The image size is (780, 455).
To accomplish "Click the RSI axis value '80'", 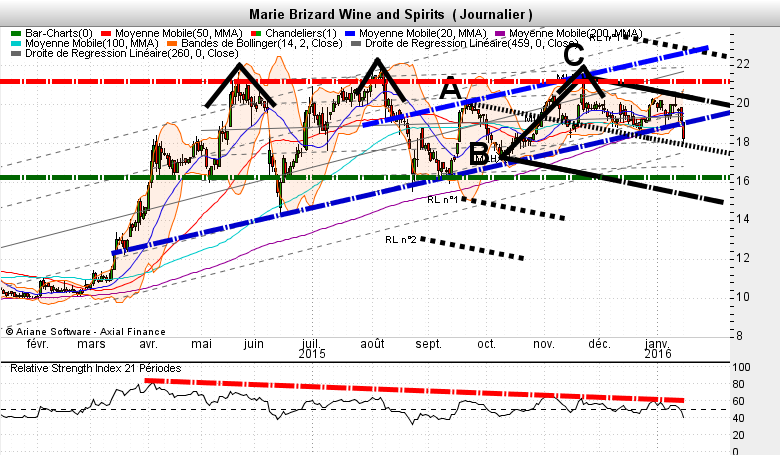I will click(x=738, y=384).
